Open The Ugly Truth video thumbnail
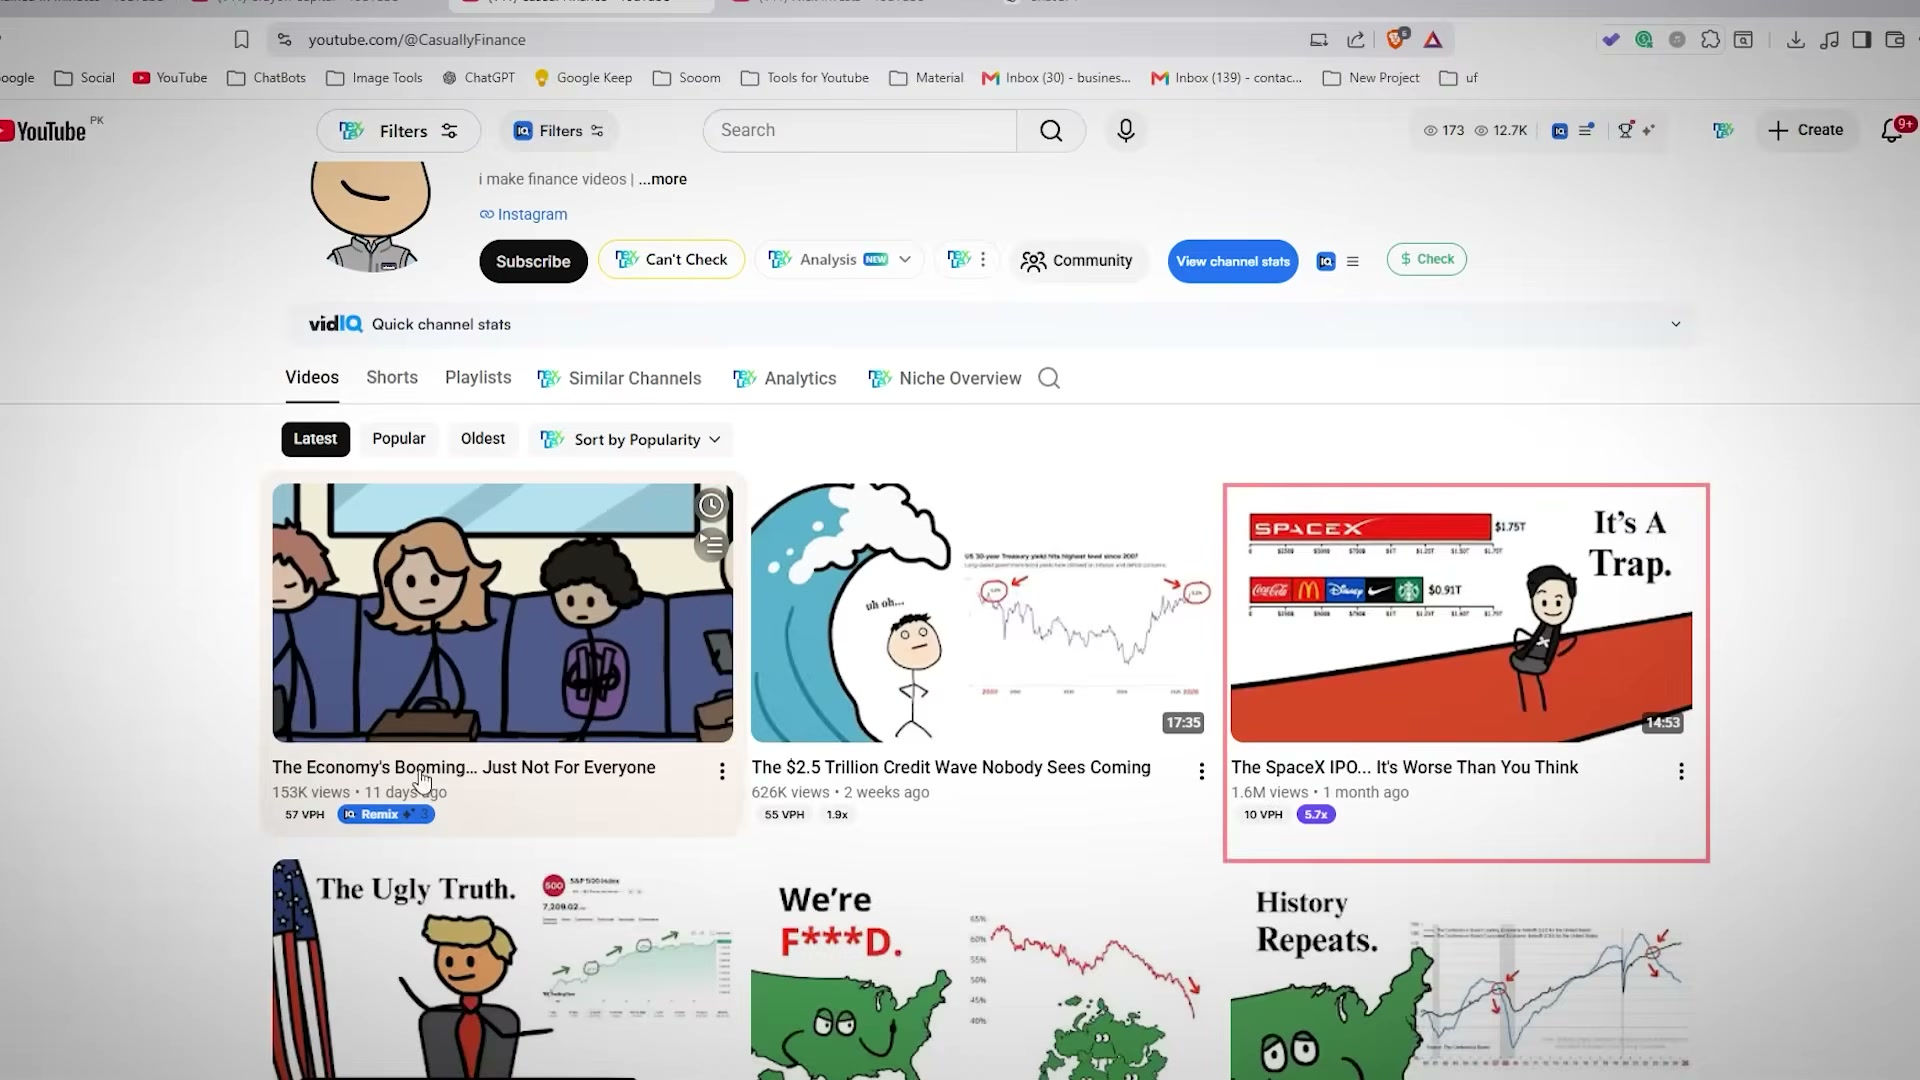 pos(502,970)
